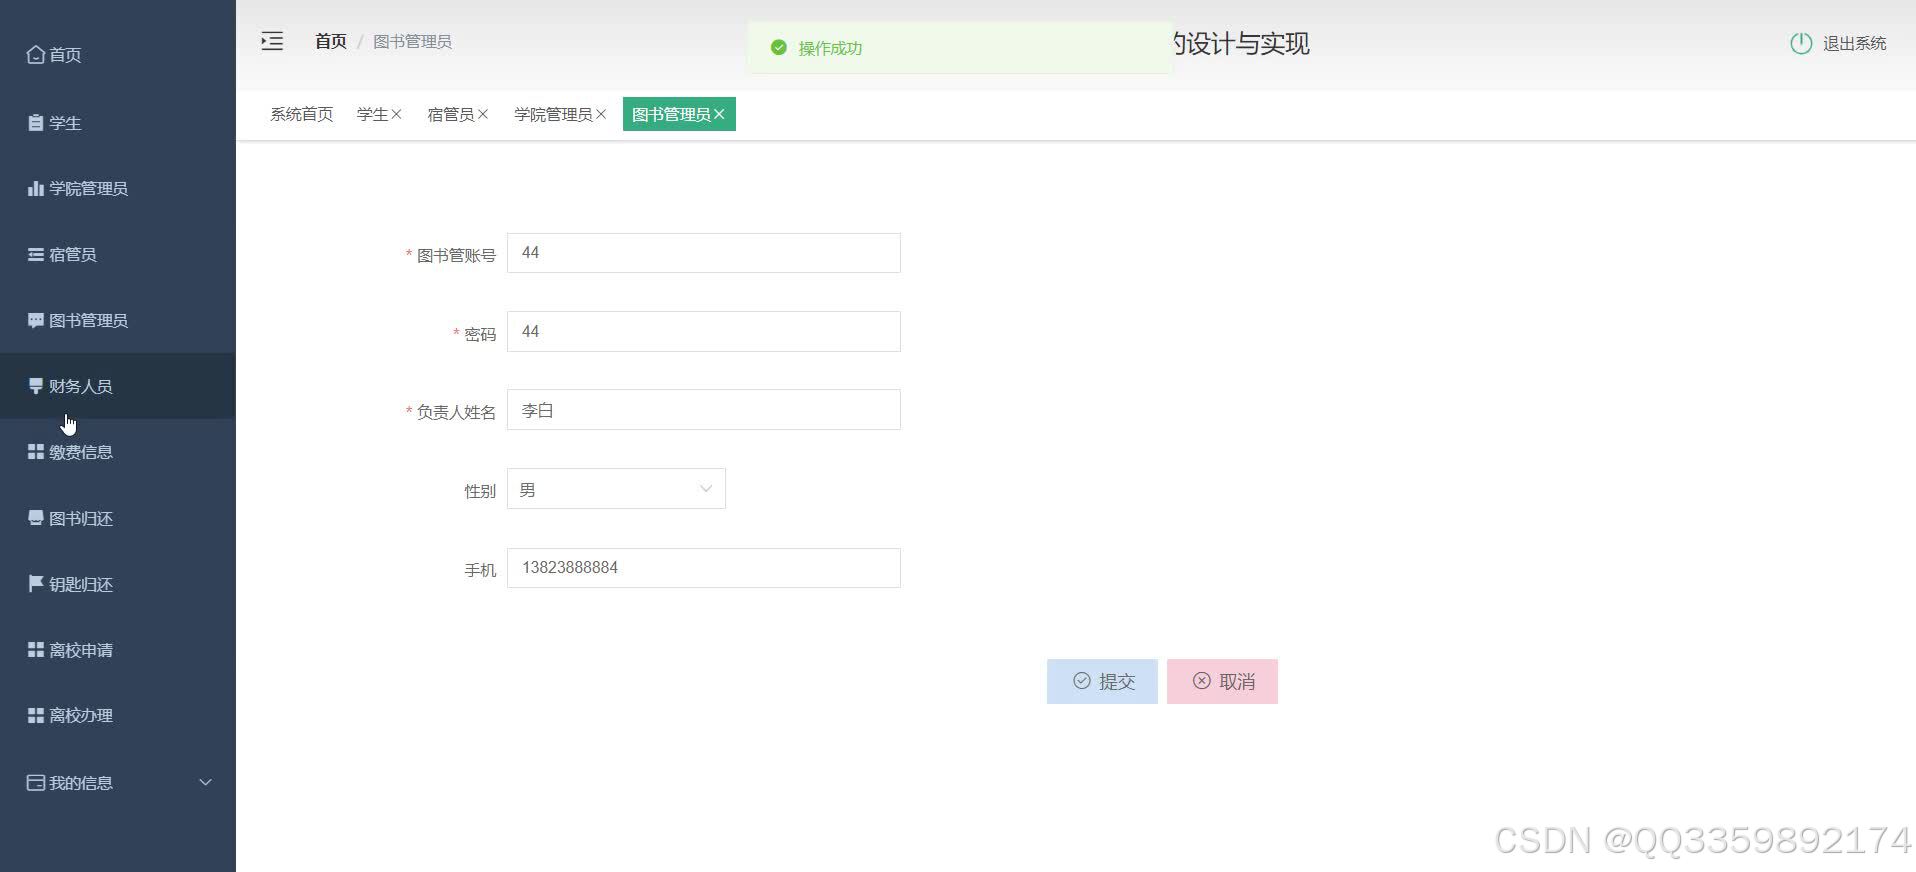
Task: Open 离校办理 sidebar menu item
Action: [x=118, y=715]
